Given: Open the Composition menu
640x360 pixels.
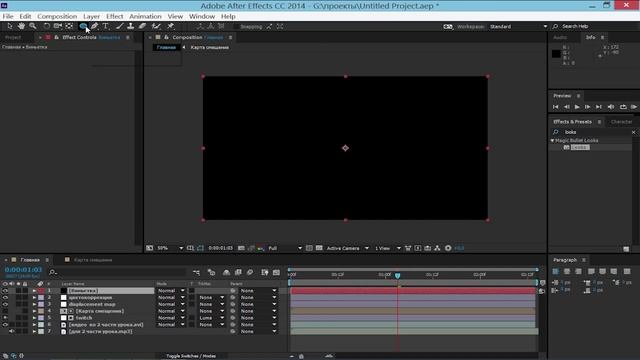Looking at the screenshot, I should pos(57,16).
